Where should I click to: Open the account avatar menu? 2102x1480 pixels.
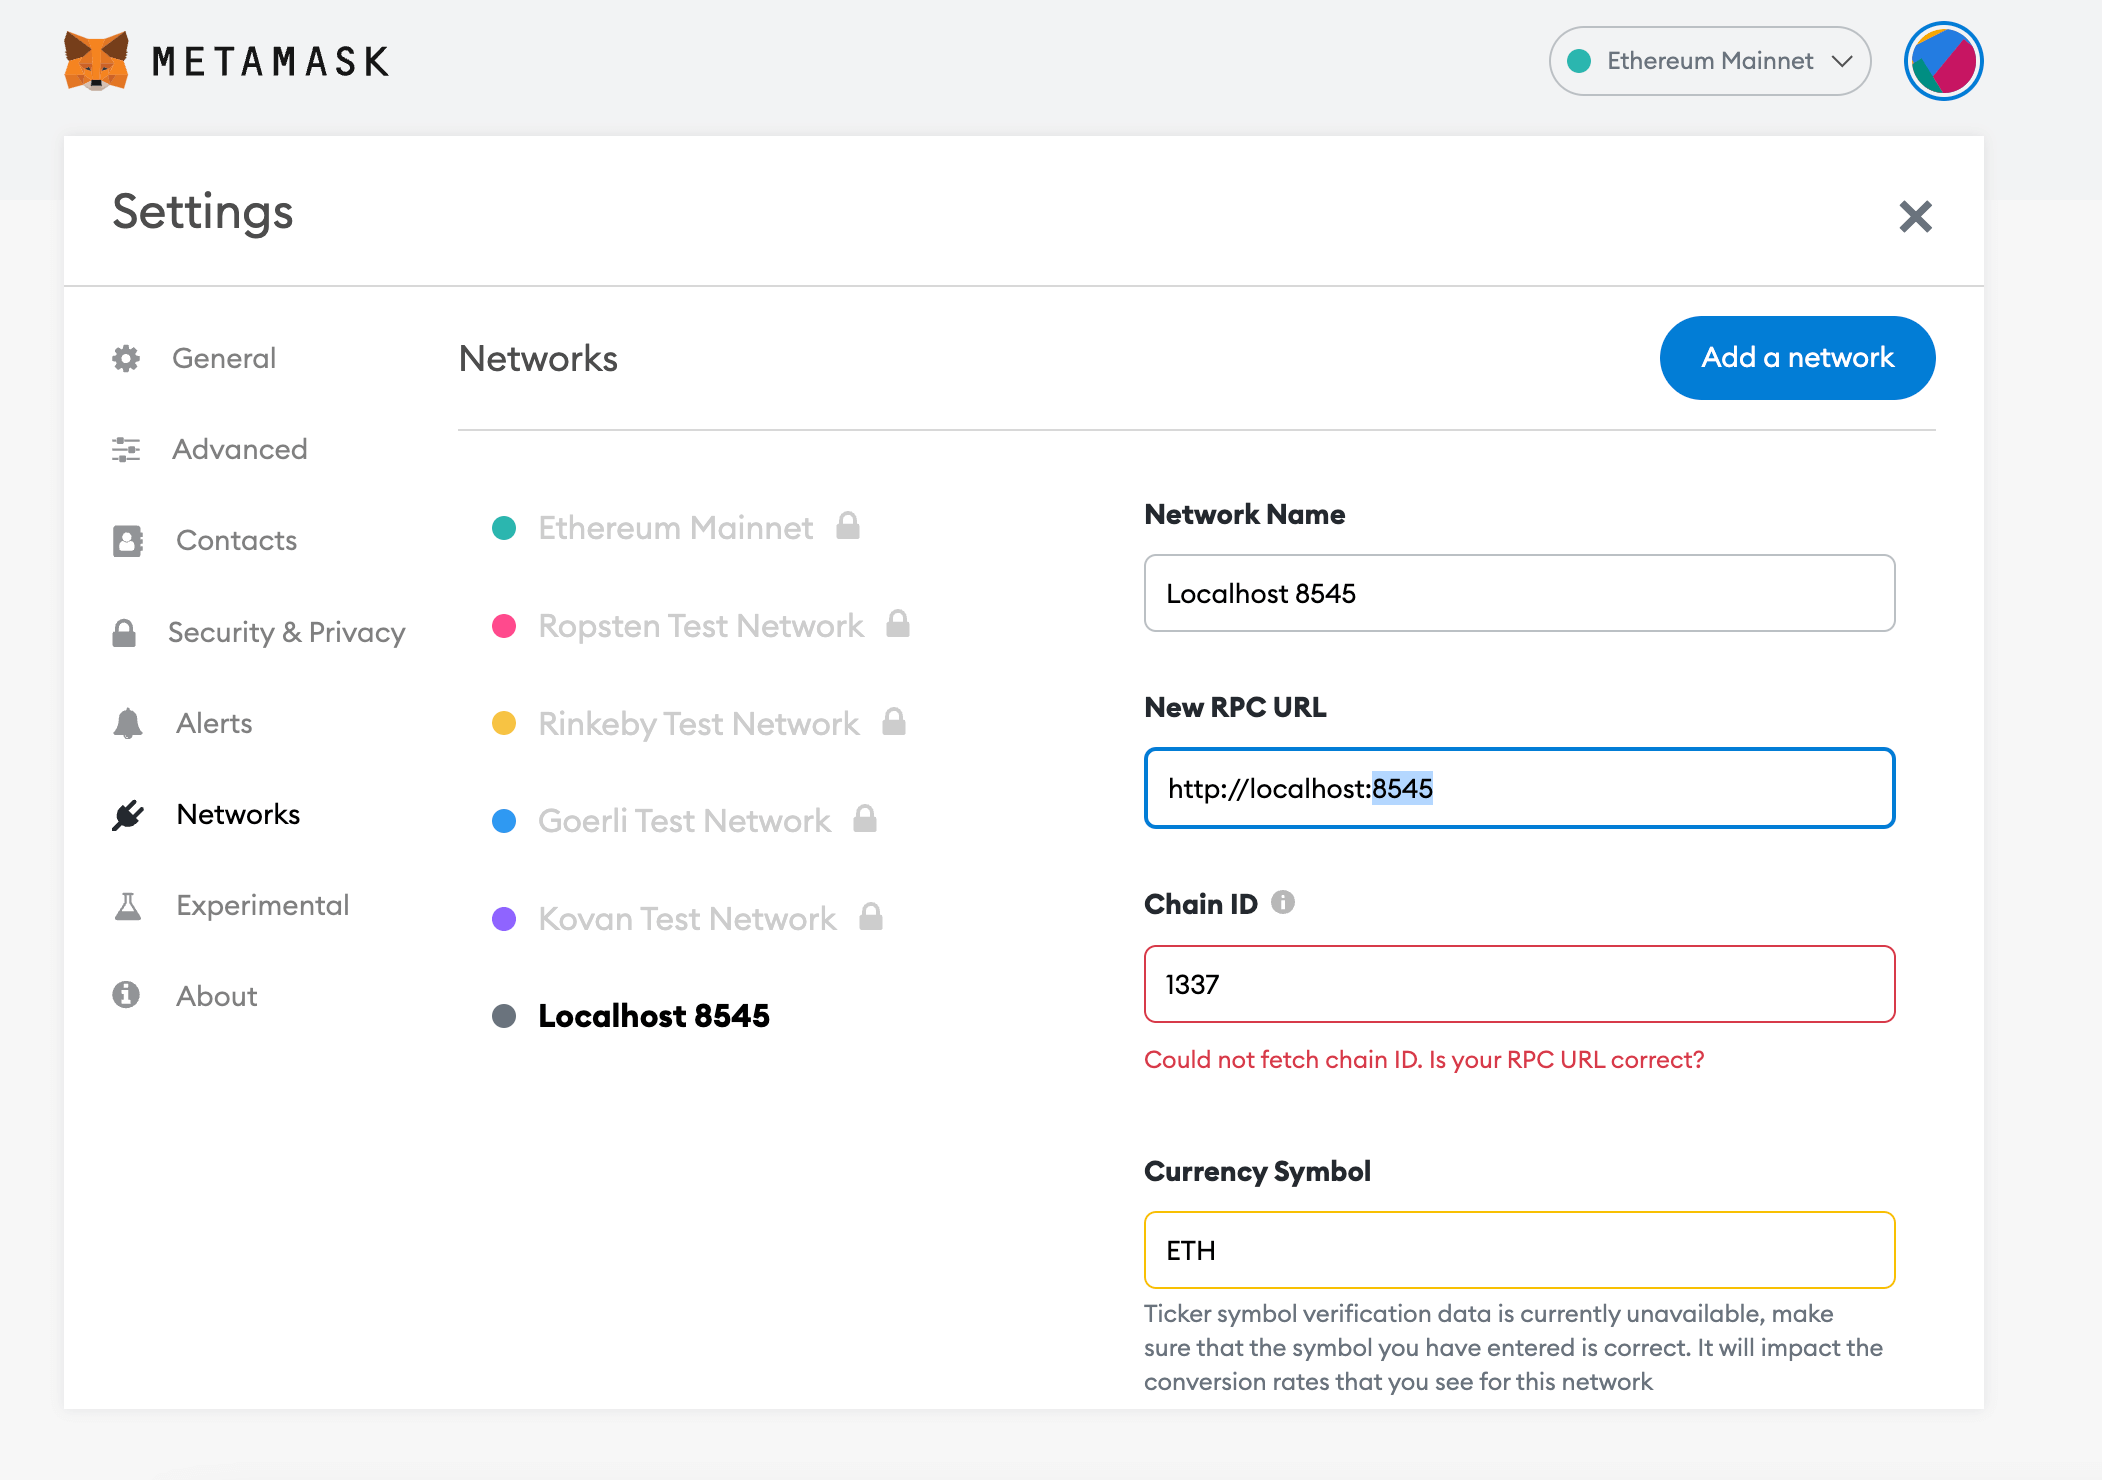(x=1943, y=61)
